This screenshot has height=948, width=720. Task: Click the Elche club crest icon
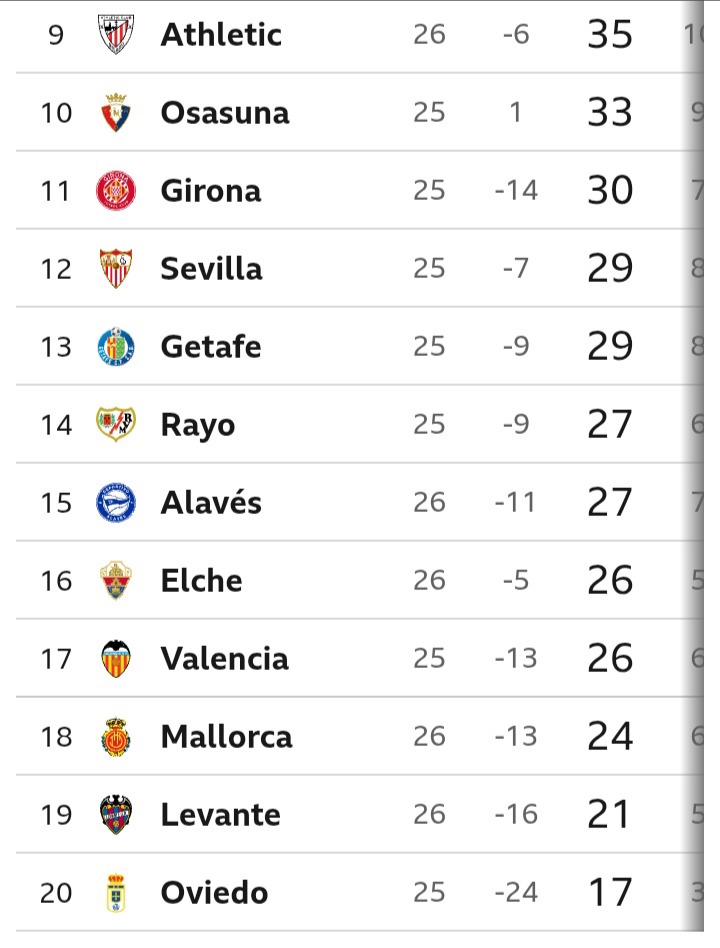click(115, 580)
